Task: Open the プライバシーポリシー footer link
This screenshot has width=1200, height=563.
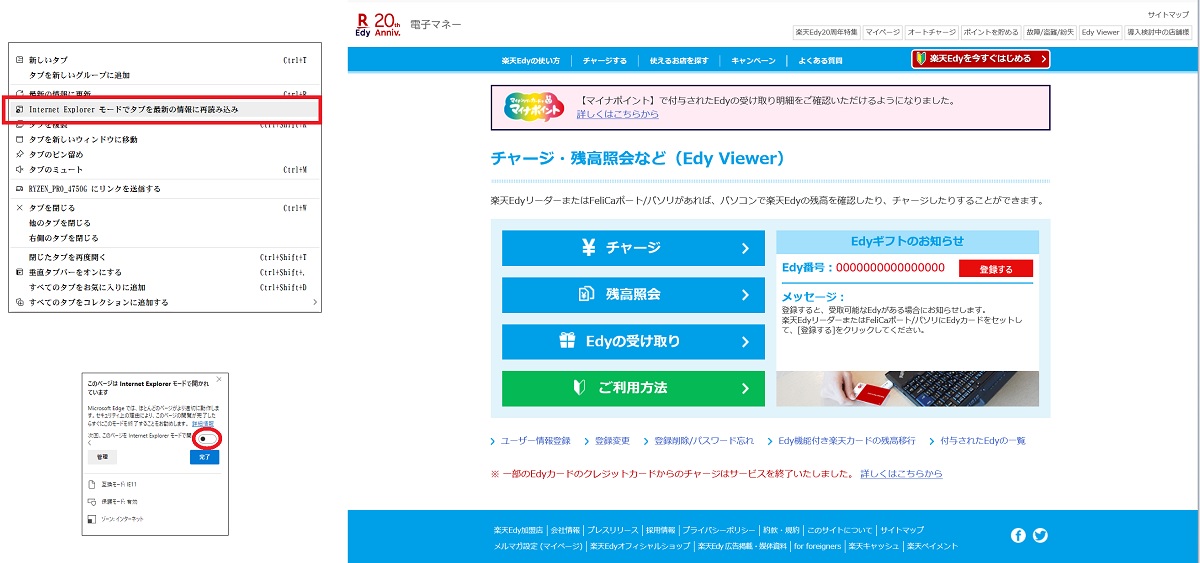Action: 719,530
